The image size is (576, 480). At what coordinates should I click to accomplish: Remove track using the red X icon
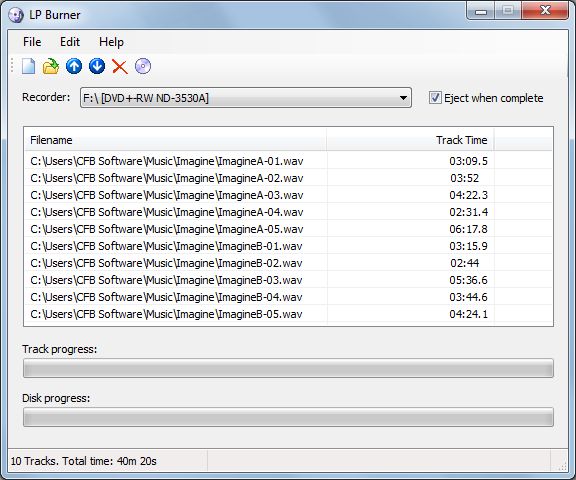(120, 67)
